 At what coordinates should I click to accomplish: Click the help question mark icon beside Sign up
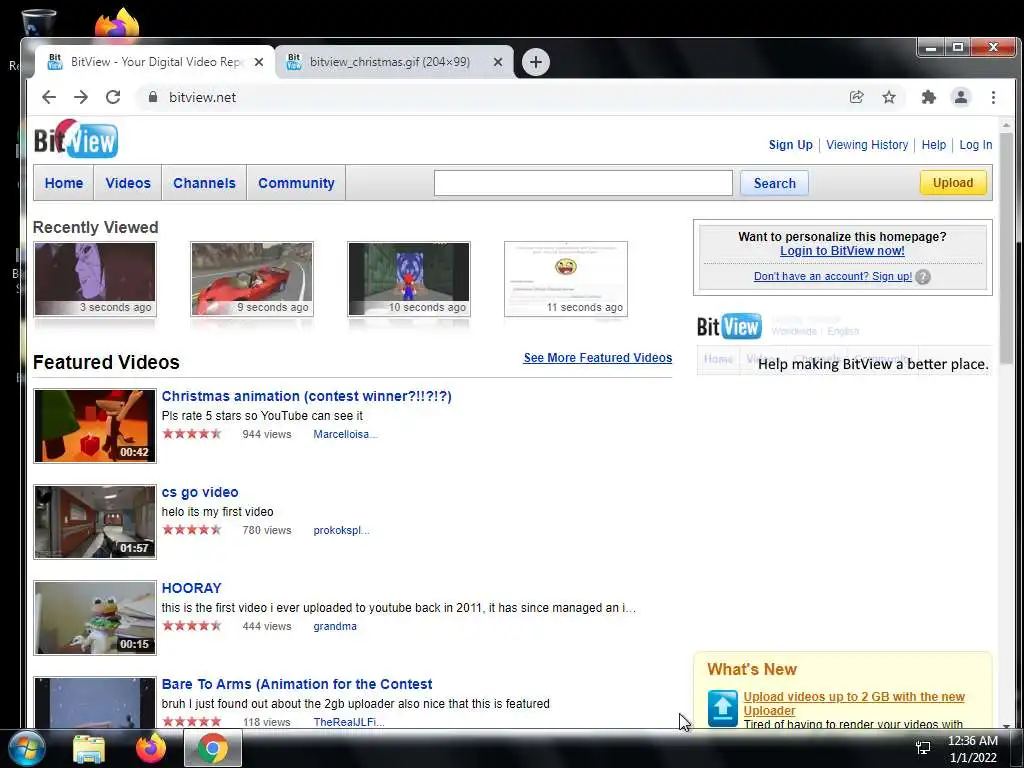922,277
